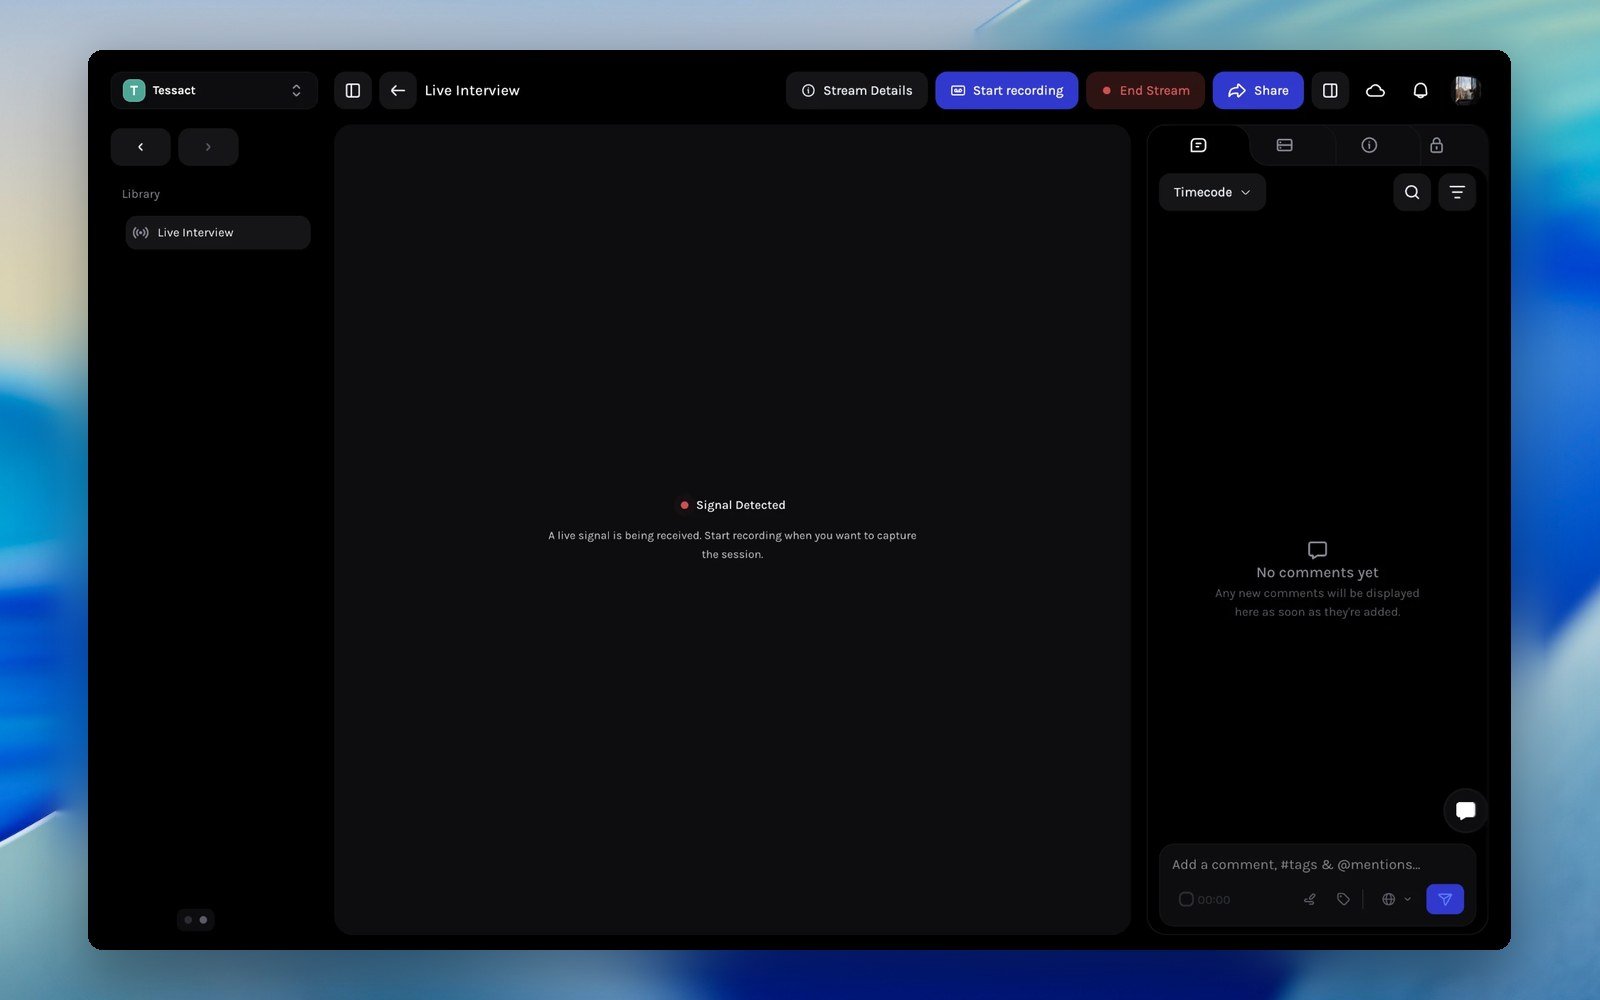Screen dimensions: 1600x1000
Task: Share the live stream
Action: 1258,90
